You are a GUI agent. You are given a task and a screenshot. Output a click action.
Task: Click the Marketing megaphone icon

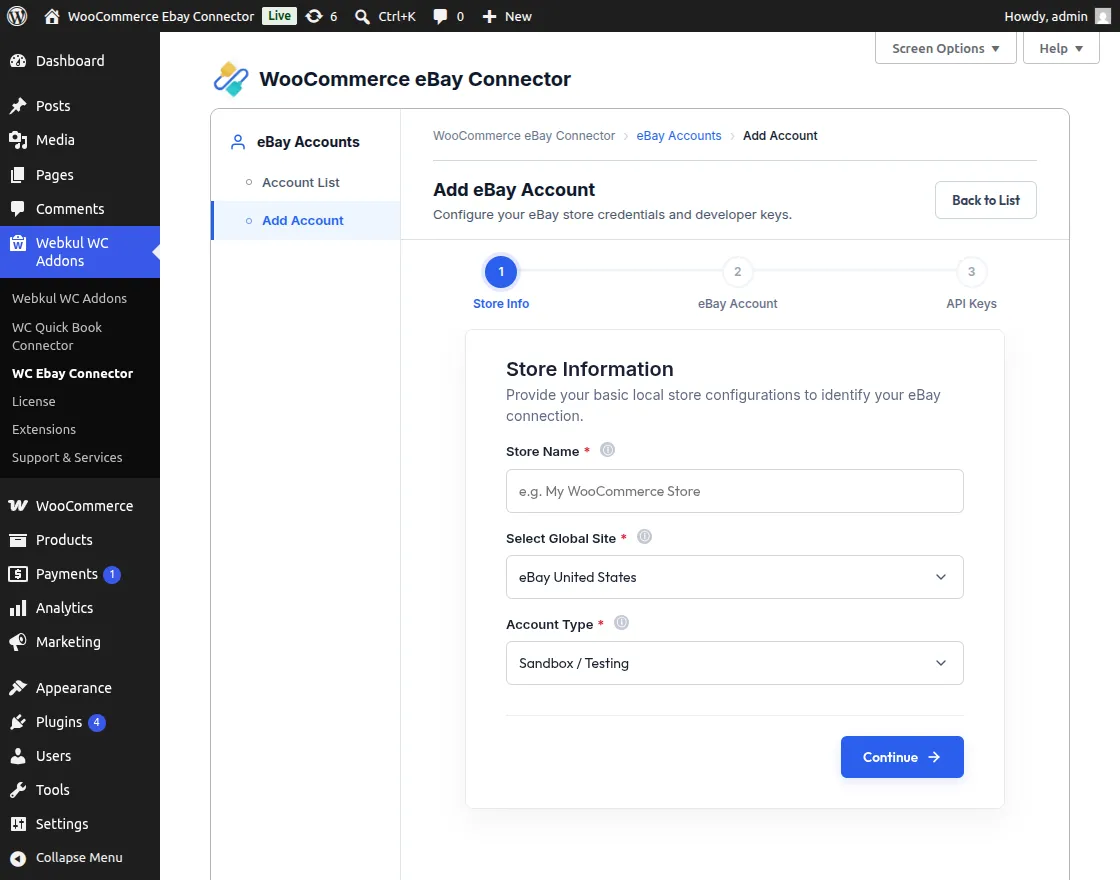tap(18, 641)
